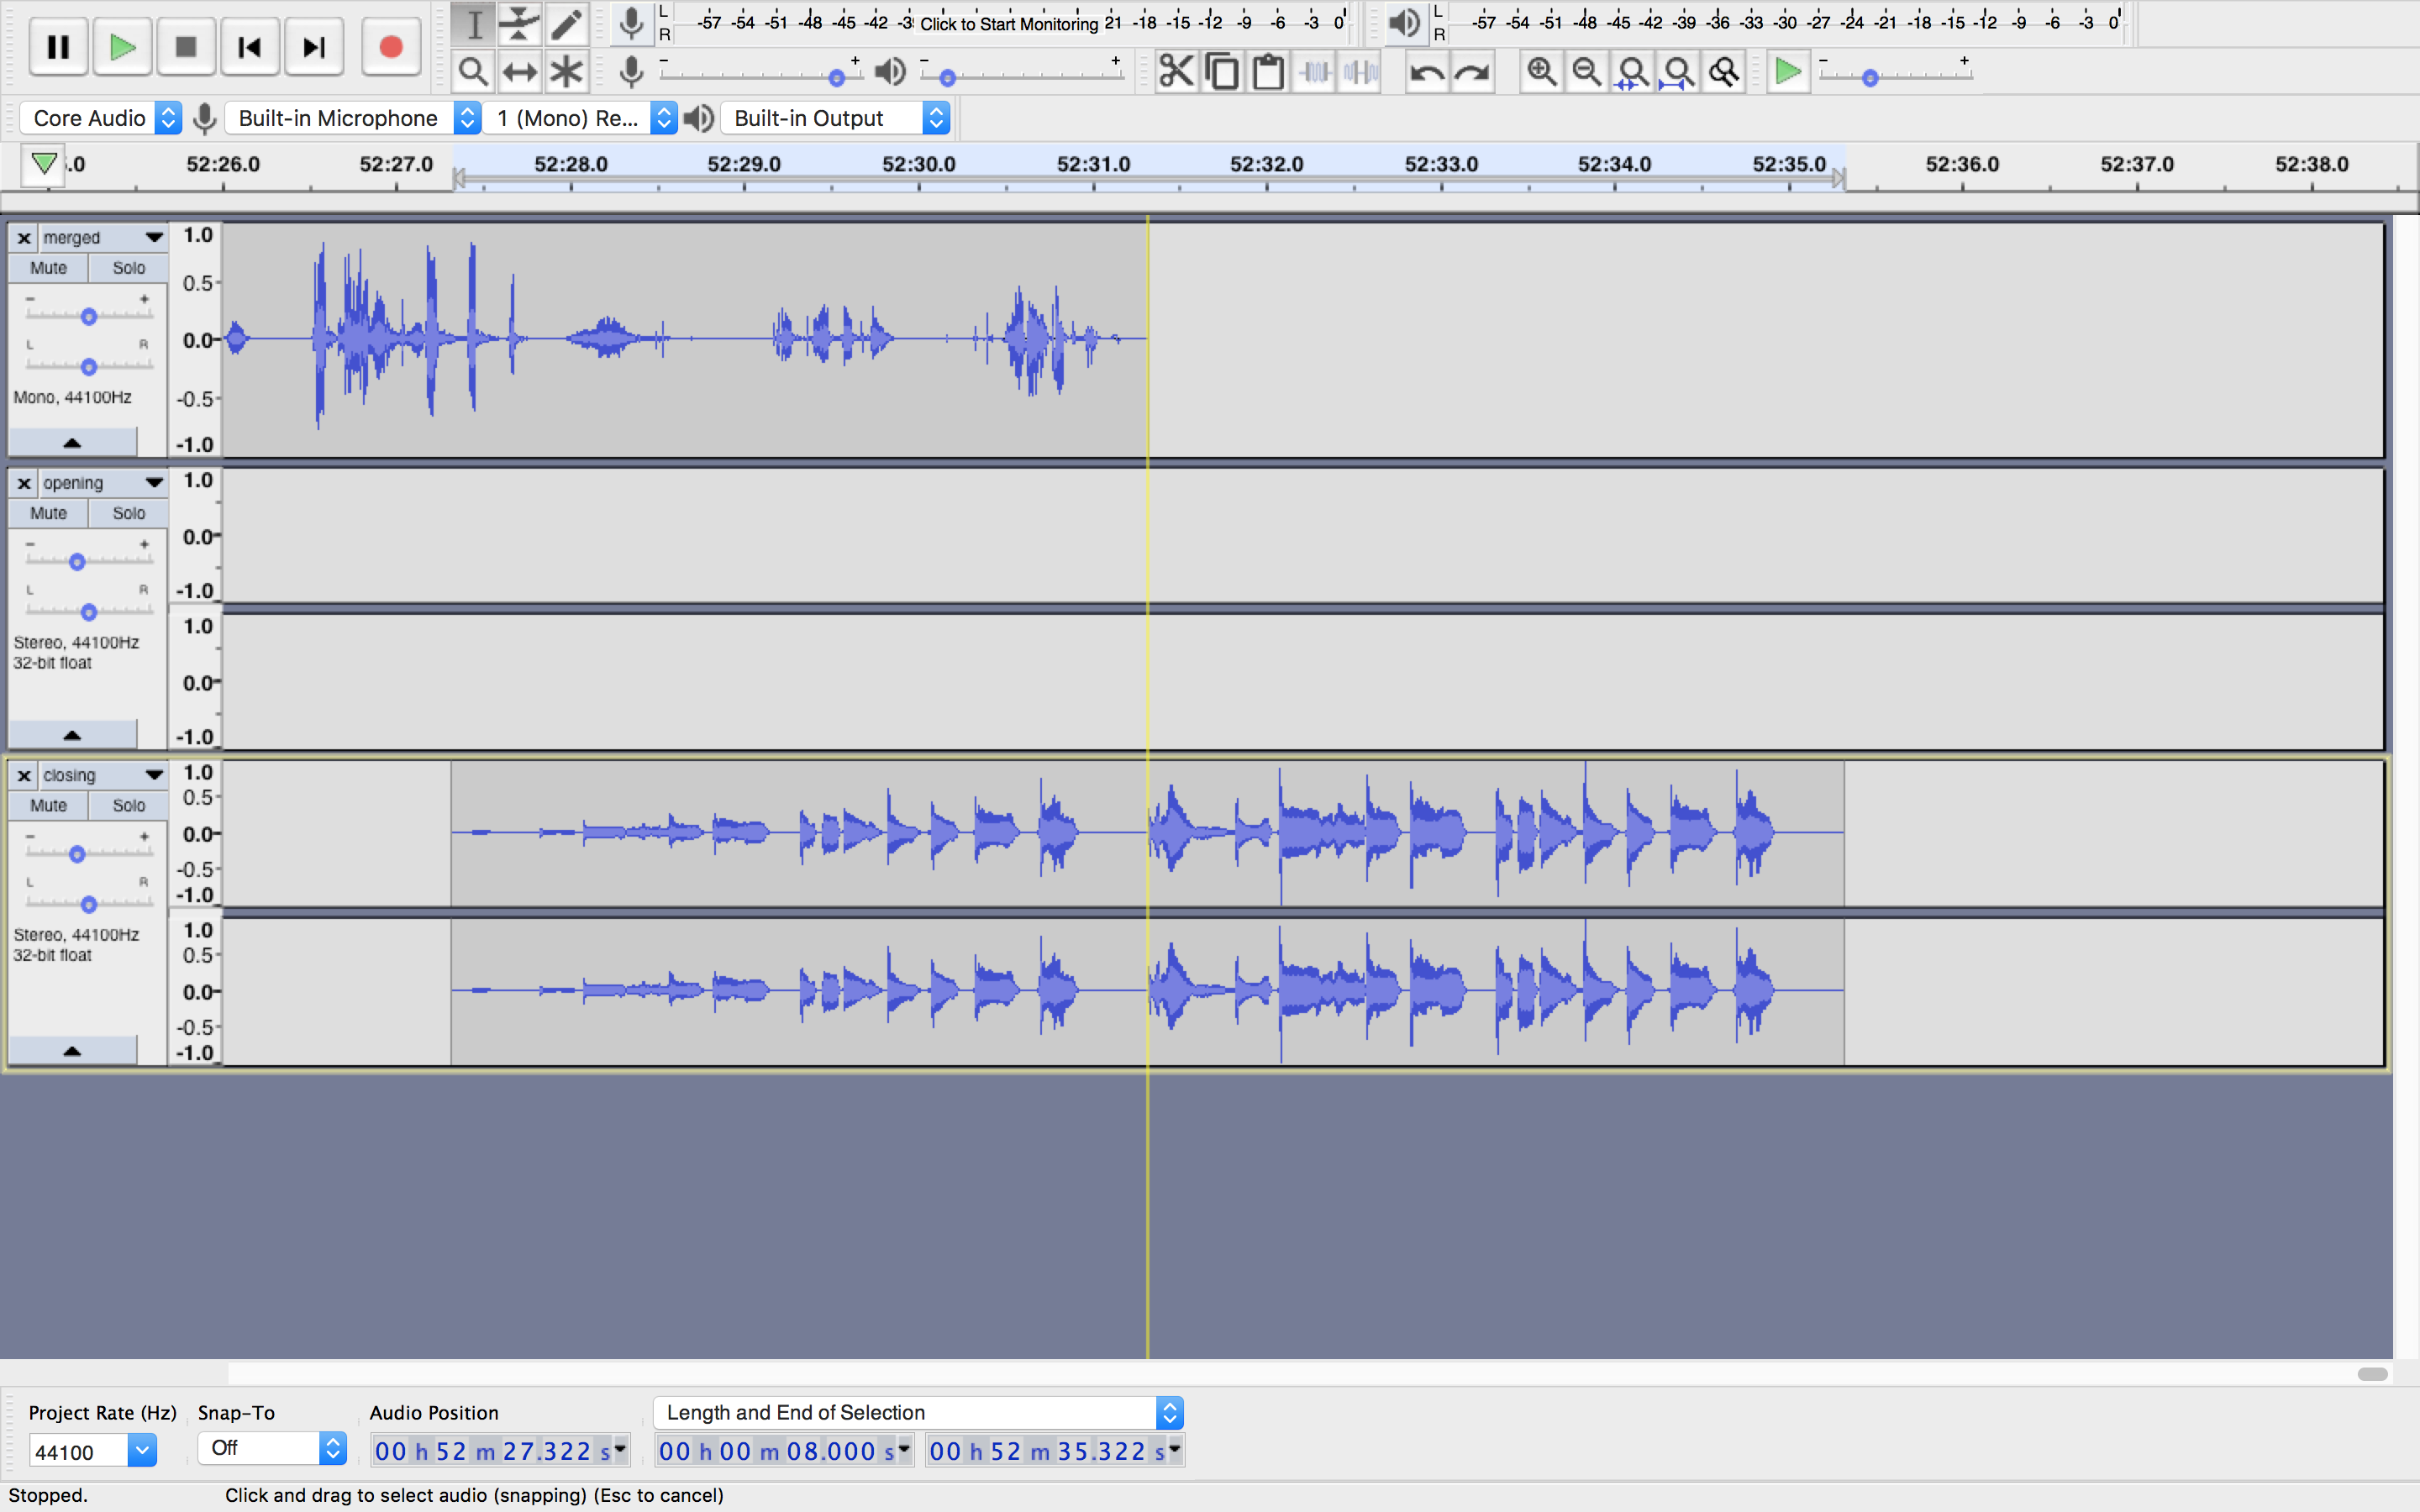Select the Time Shift tool

(519, 72)
